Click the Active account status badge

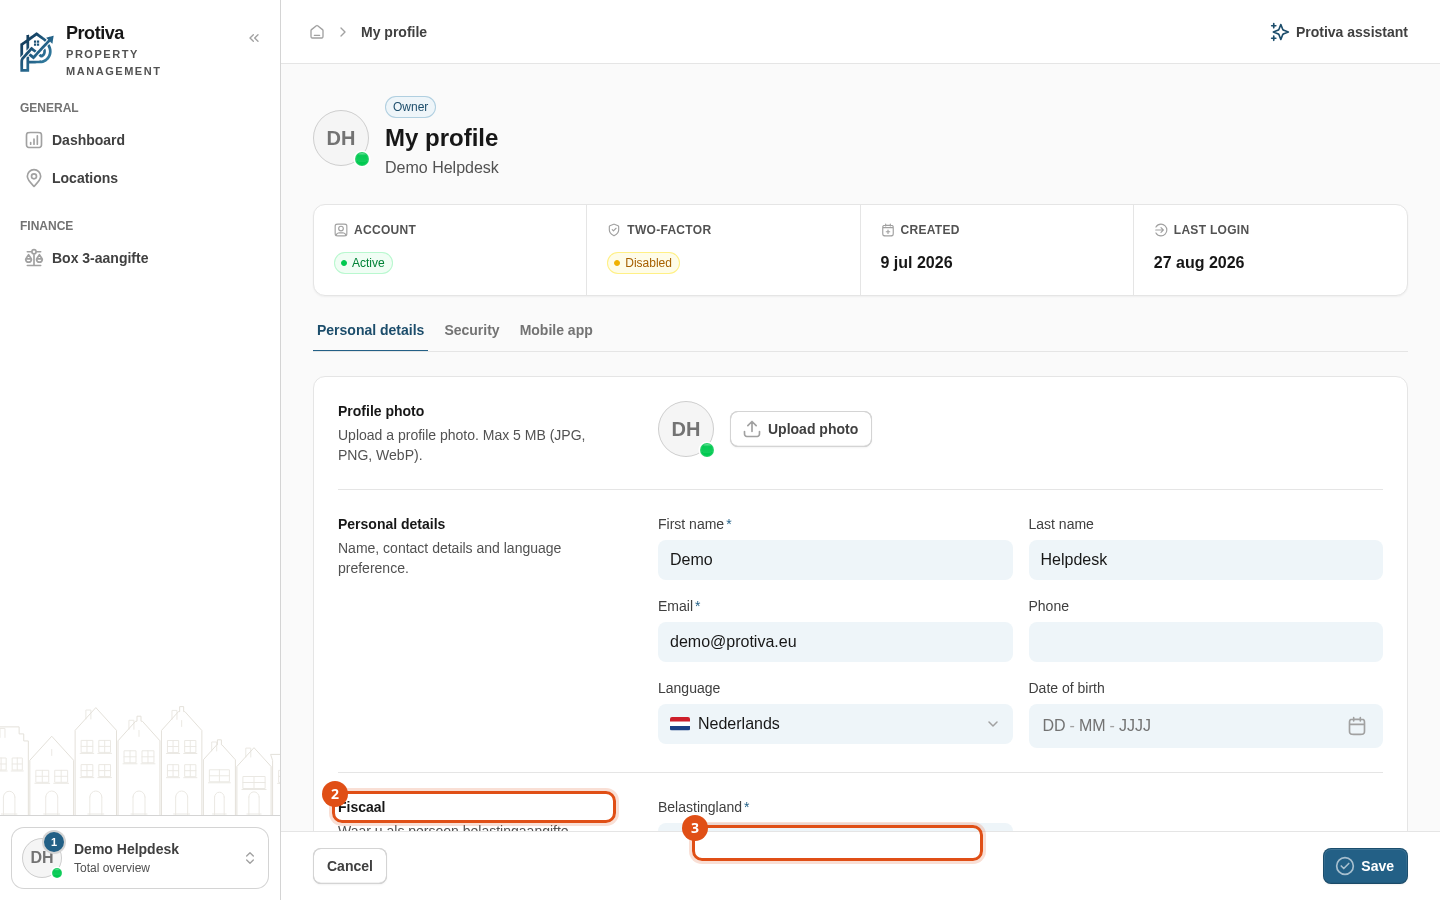(x=363, y=263)
